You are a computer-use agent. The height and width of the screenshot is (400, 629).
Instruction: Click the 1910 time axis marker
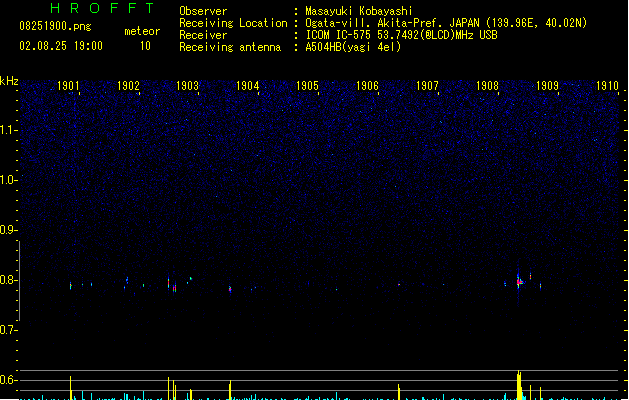pyautogui.click(x=607, y=86)
